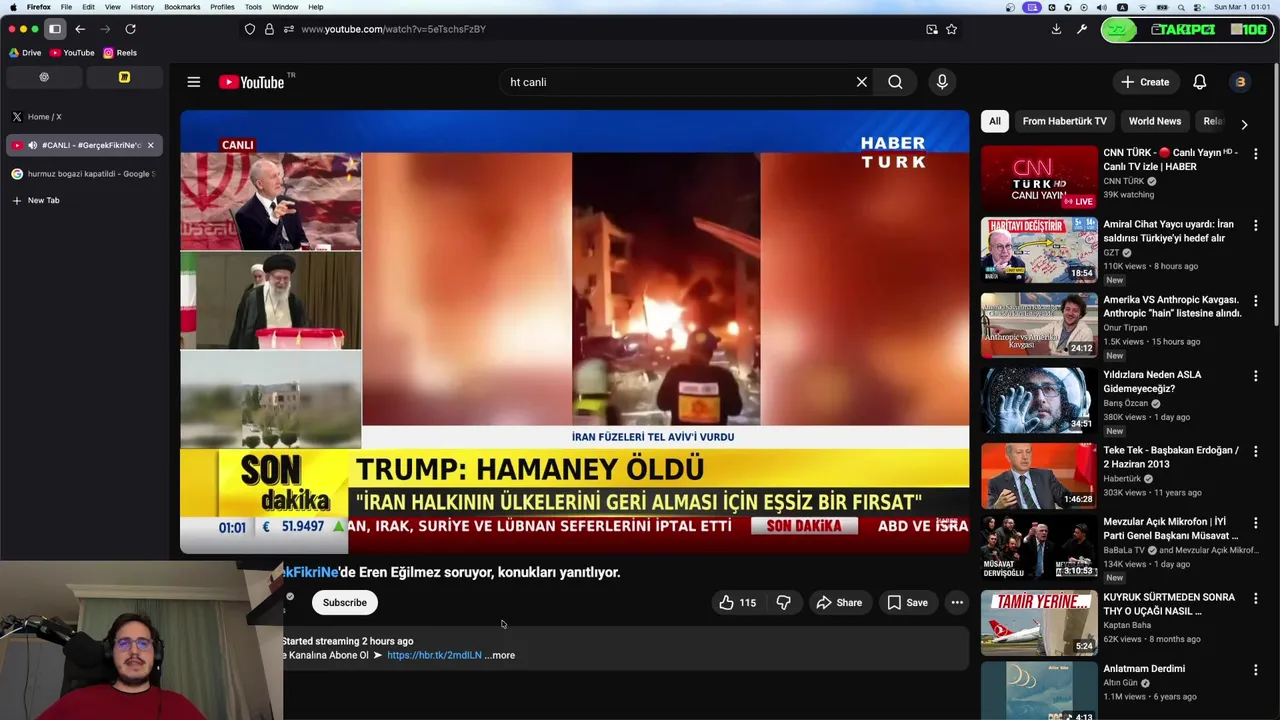Click the live video player

tap(574, 331)
